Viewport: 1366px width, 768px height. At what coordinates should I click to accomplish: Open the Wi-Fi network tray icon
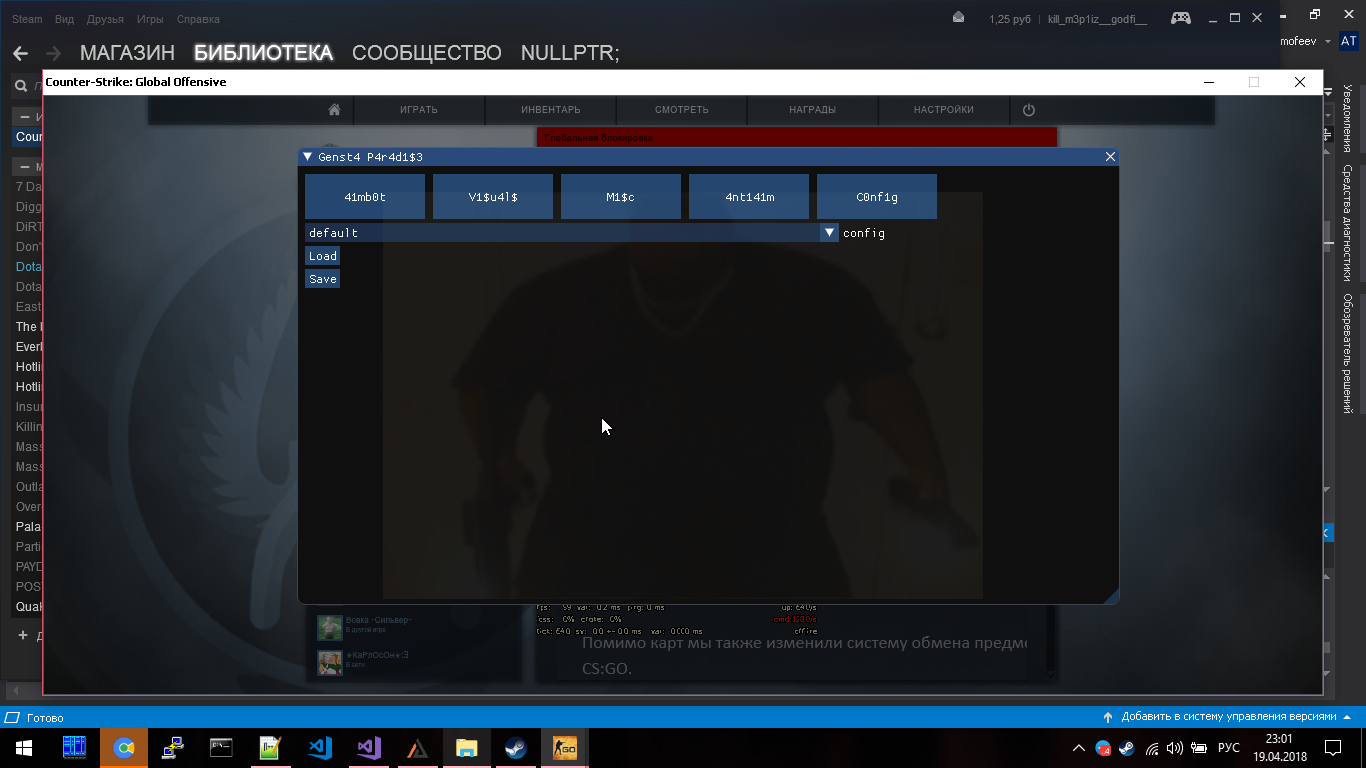[x=1152, y=748]
